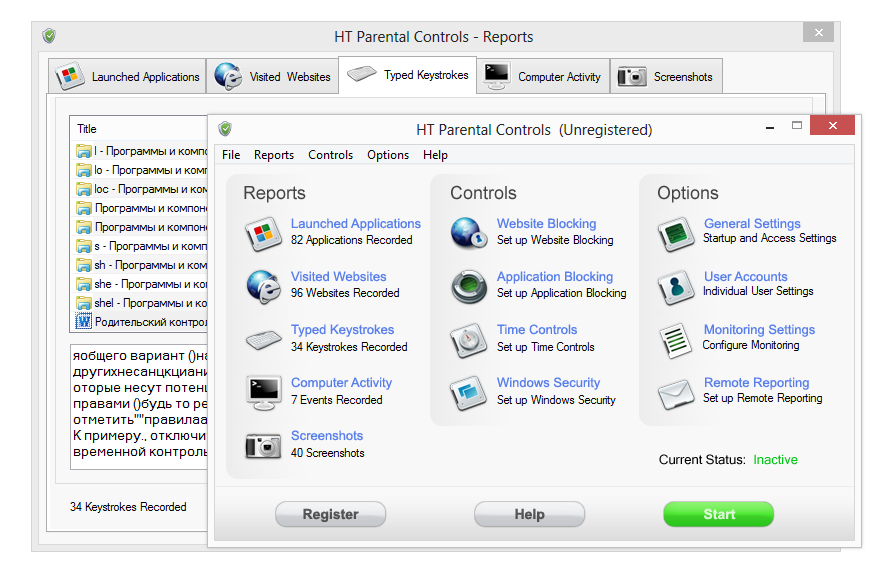
Task: Click the Visited Websites globe icon in main window
Action: (263, 286)
